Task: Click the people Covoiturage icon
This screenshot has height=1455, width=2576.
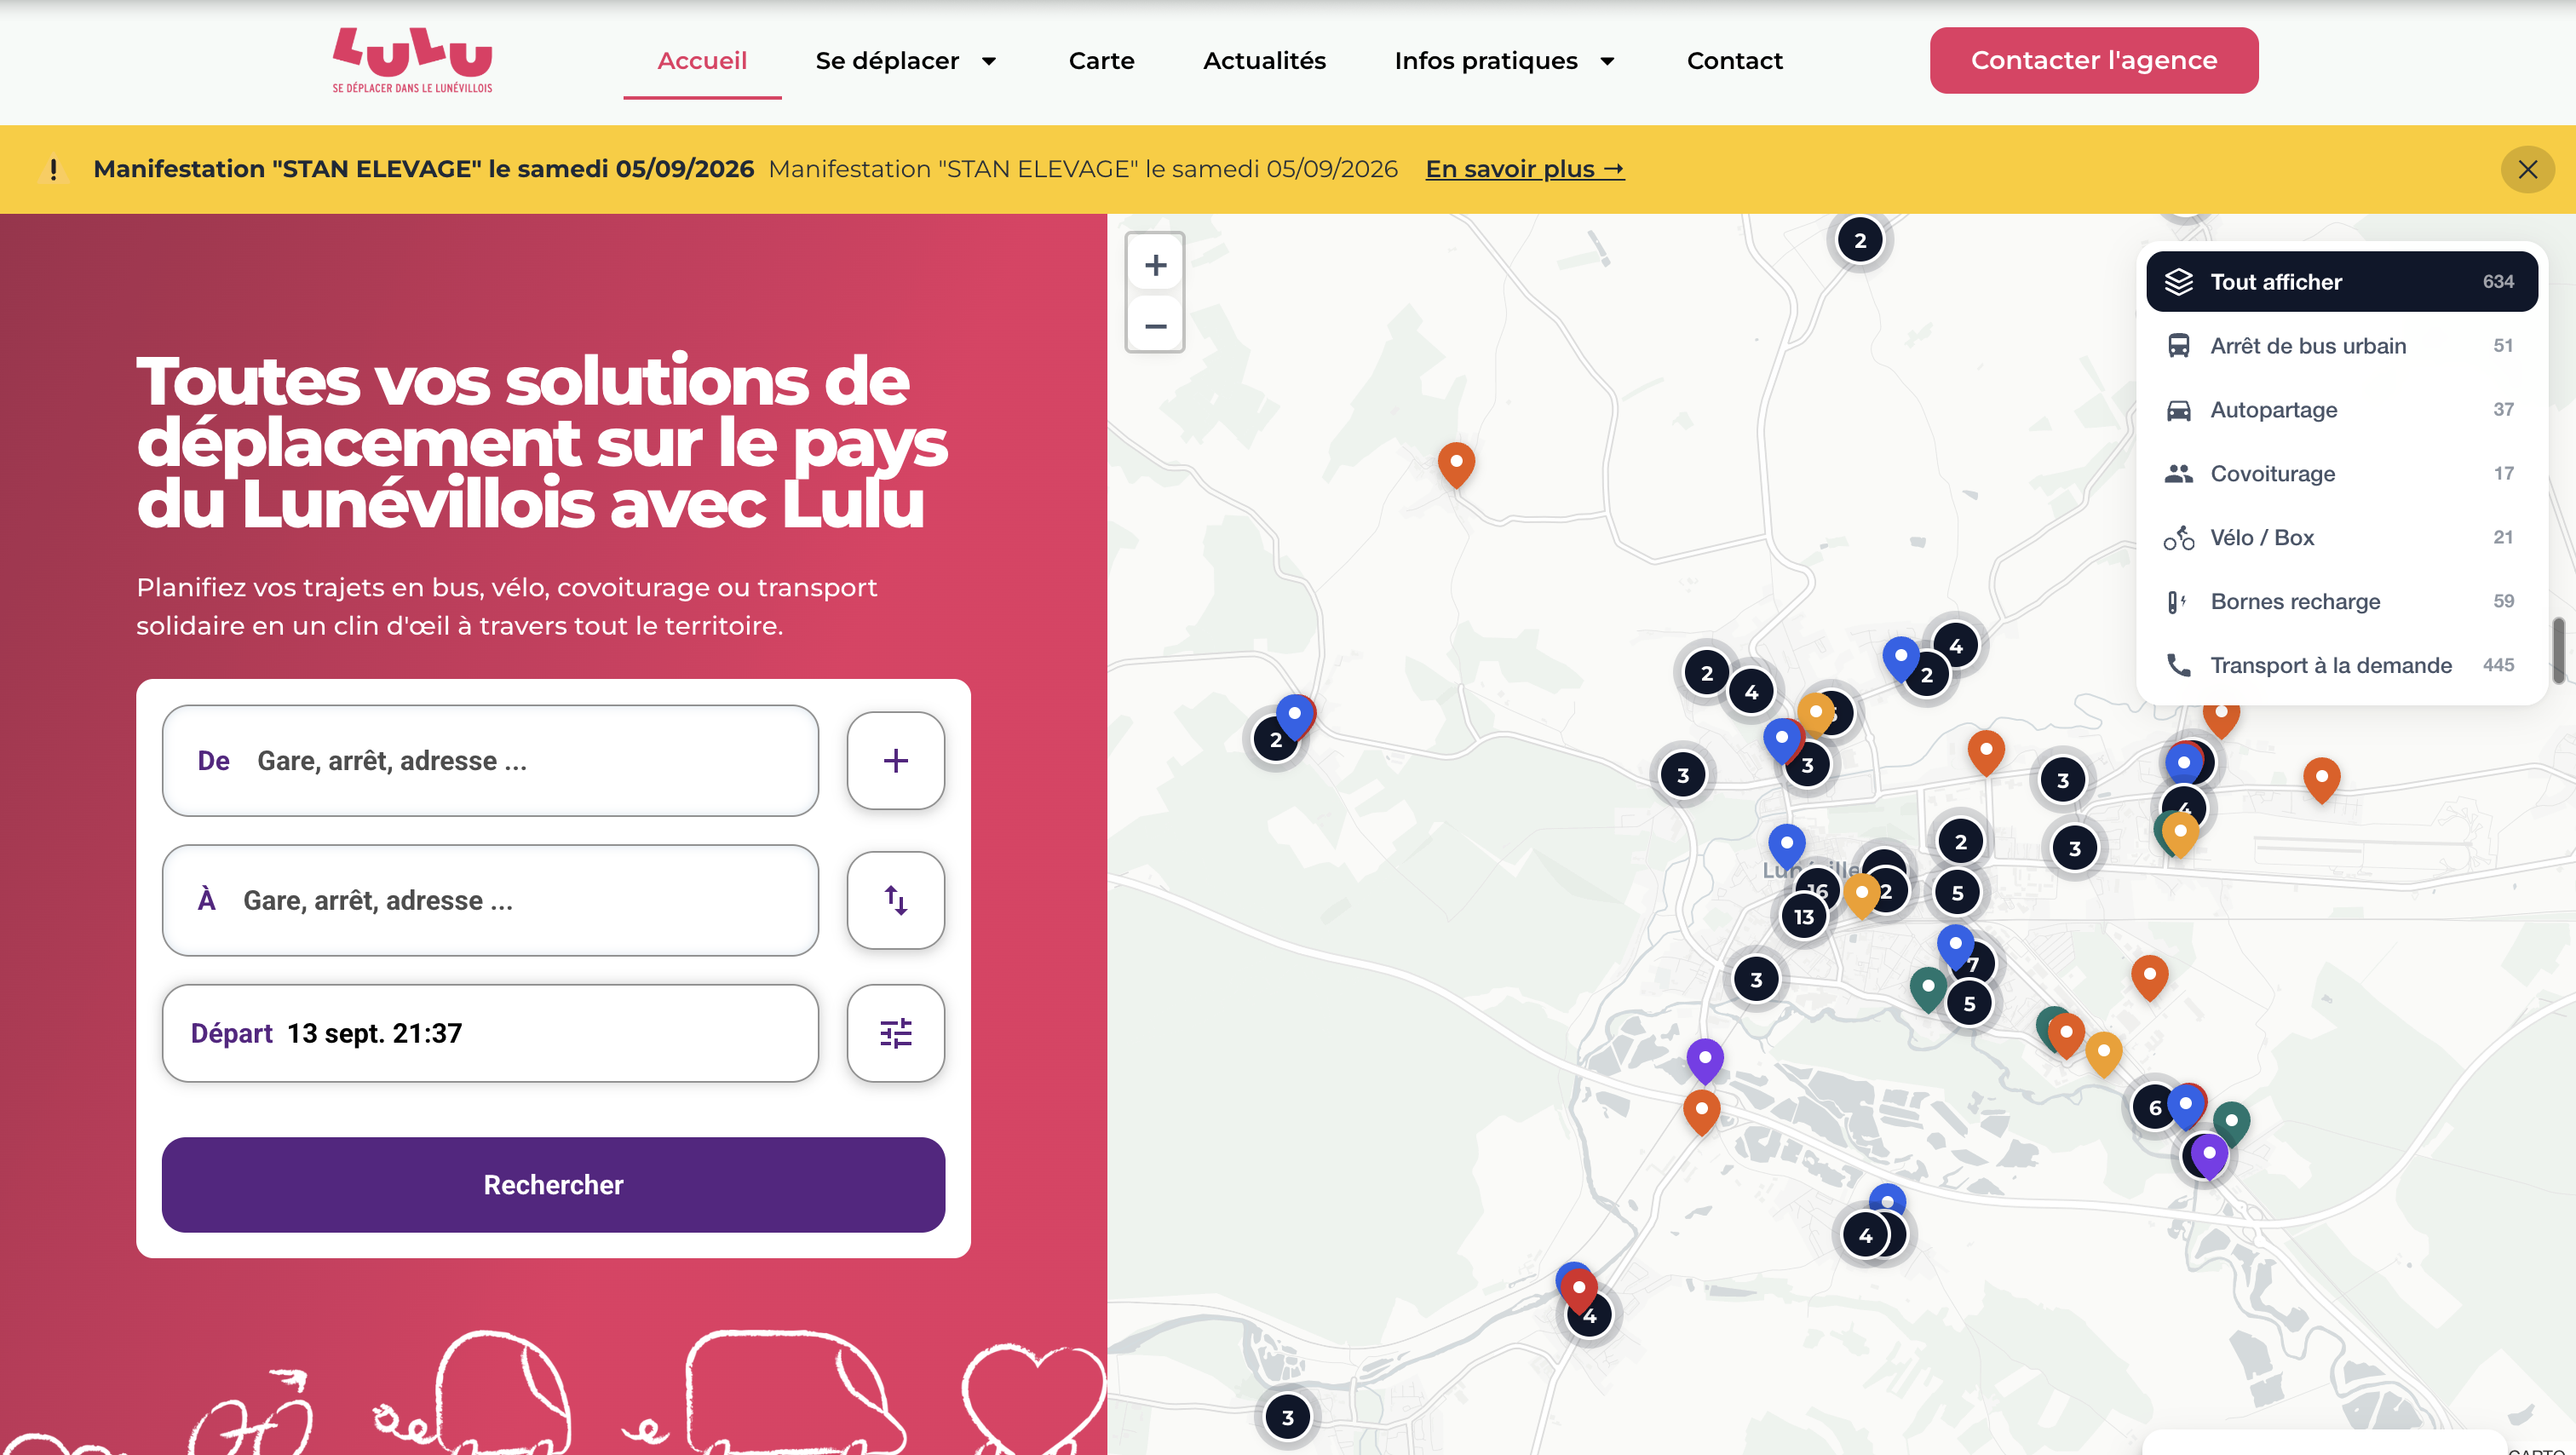Action: (x=2178, y=473)
